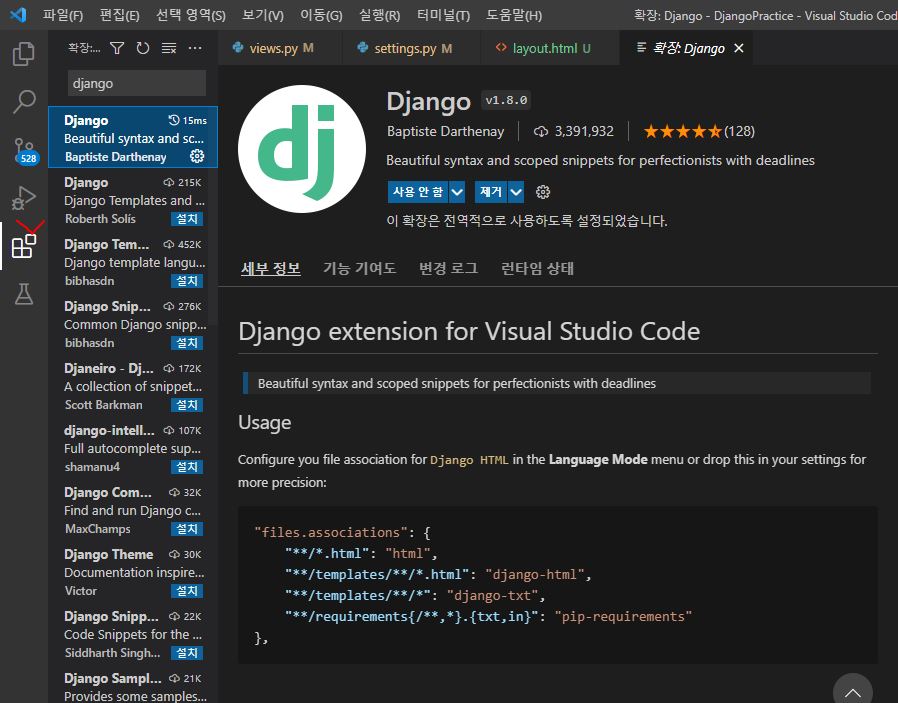Screen dimensions: 898x703
Task: Click the VS Code logo icon
Action: [x=18, y=14]
